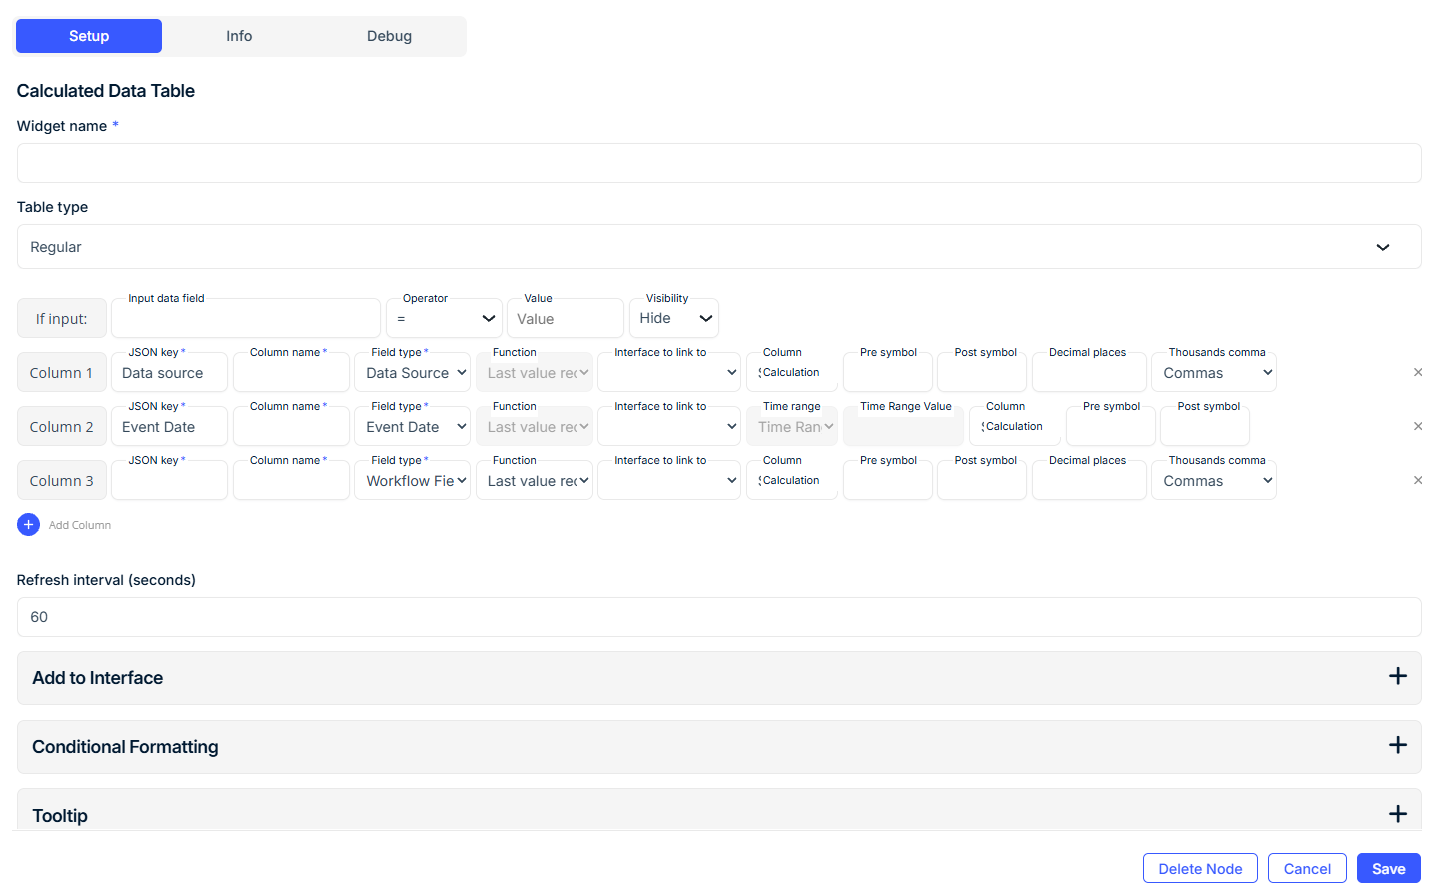Click Column 1 Post symbol field
Screen dimensions: 1433x890
click(x=982, y=372)
